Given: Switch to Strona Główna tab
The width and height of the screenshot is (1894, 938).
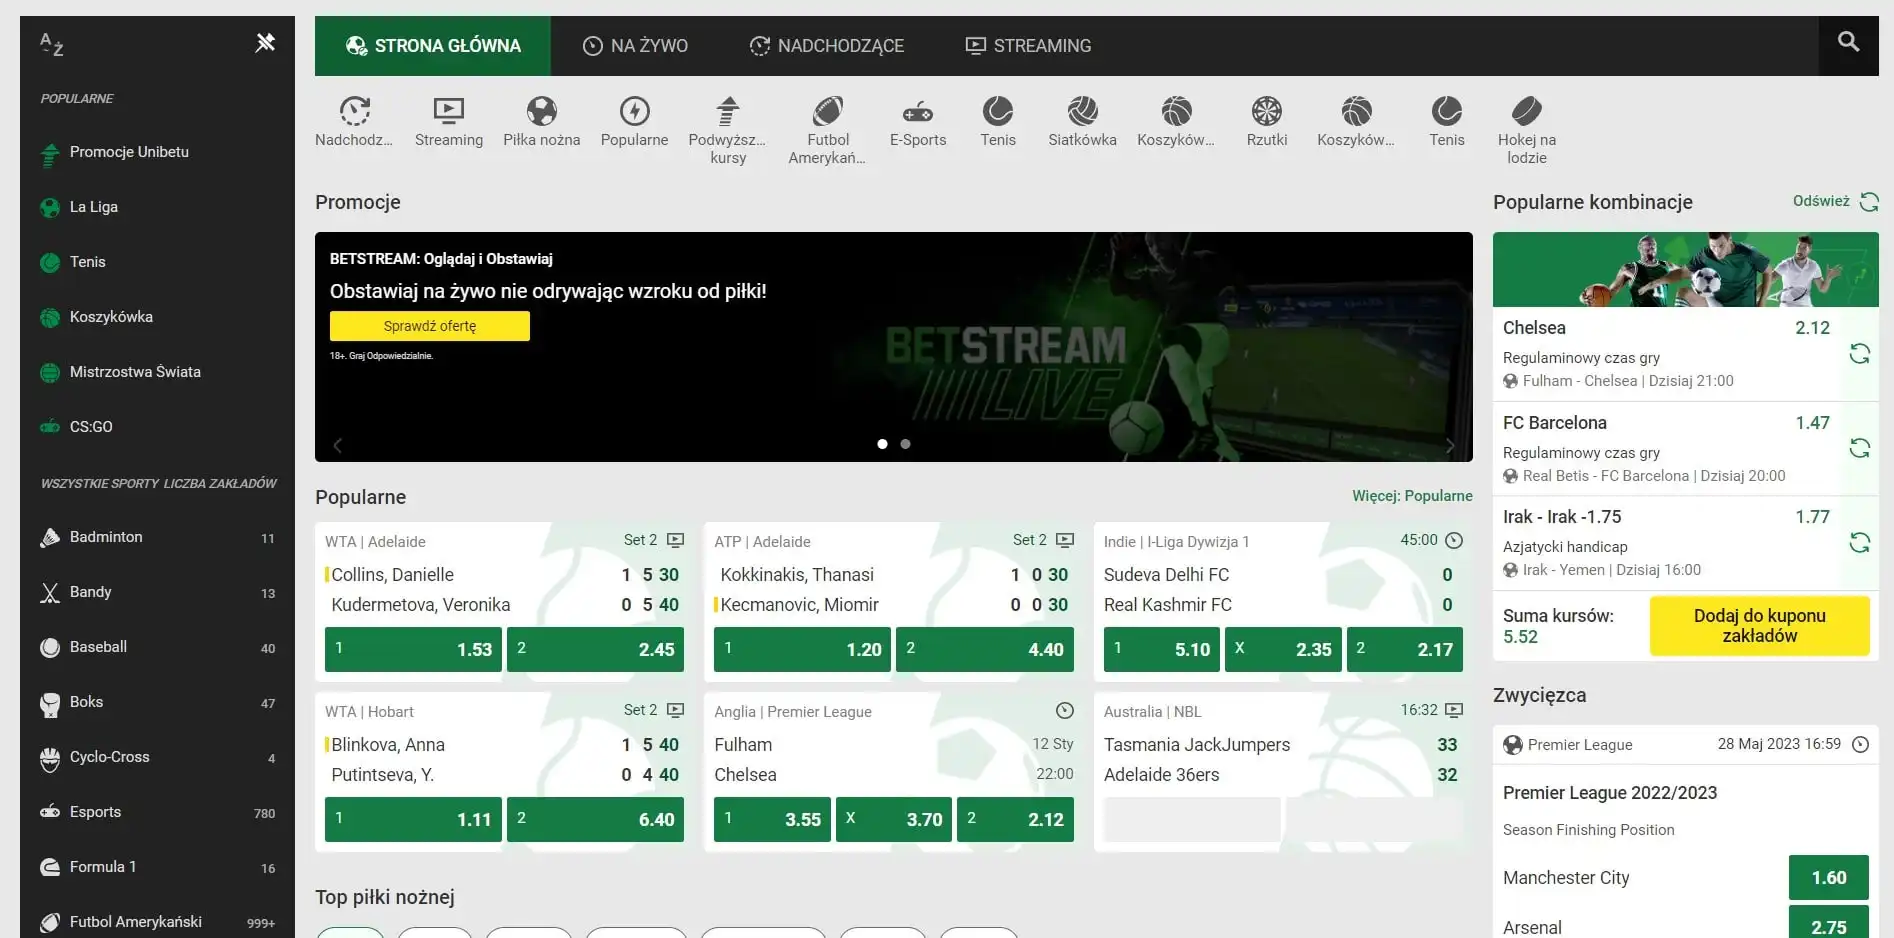Looking at the screenshot, I should pos(432,46).
